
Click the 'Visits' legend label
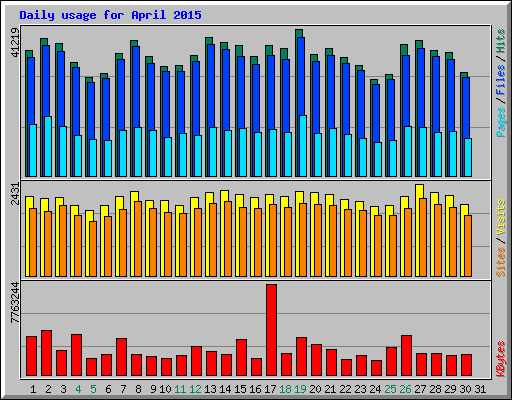coord(501,217)
